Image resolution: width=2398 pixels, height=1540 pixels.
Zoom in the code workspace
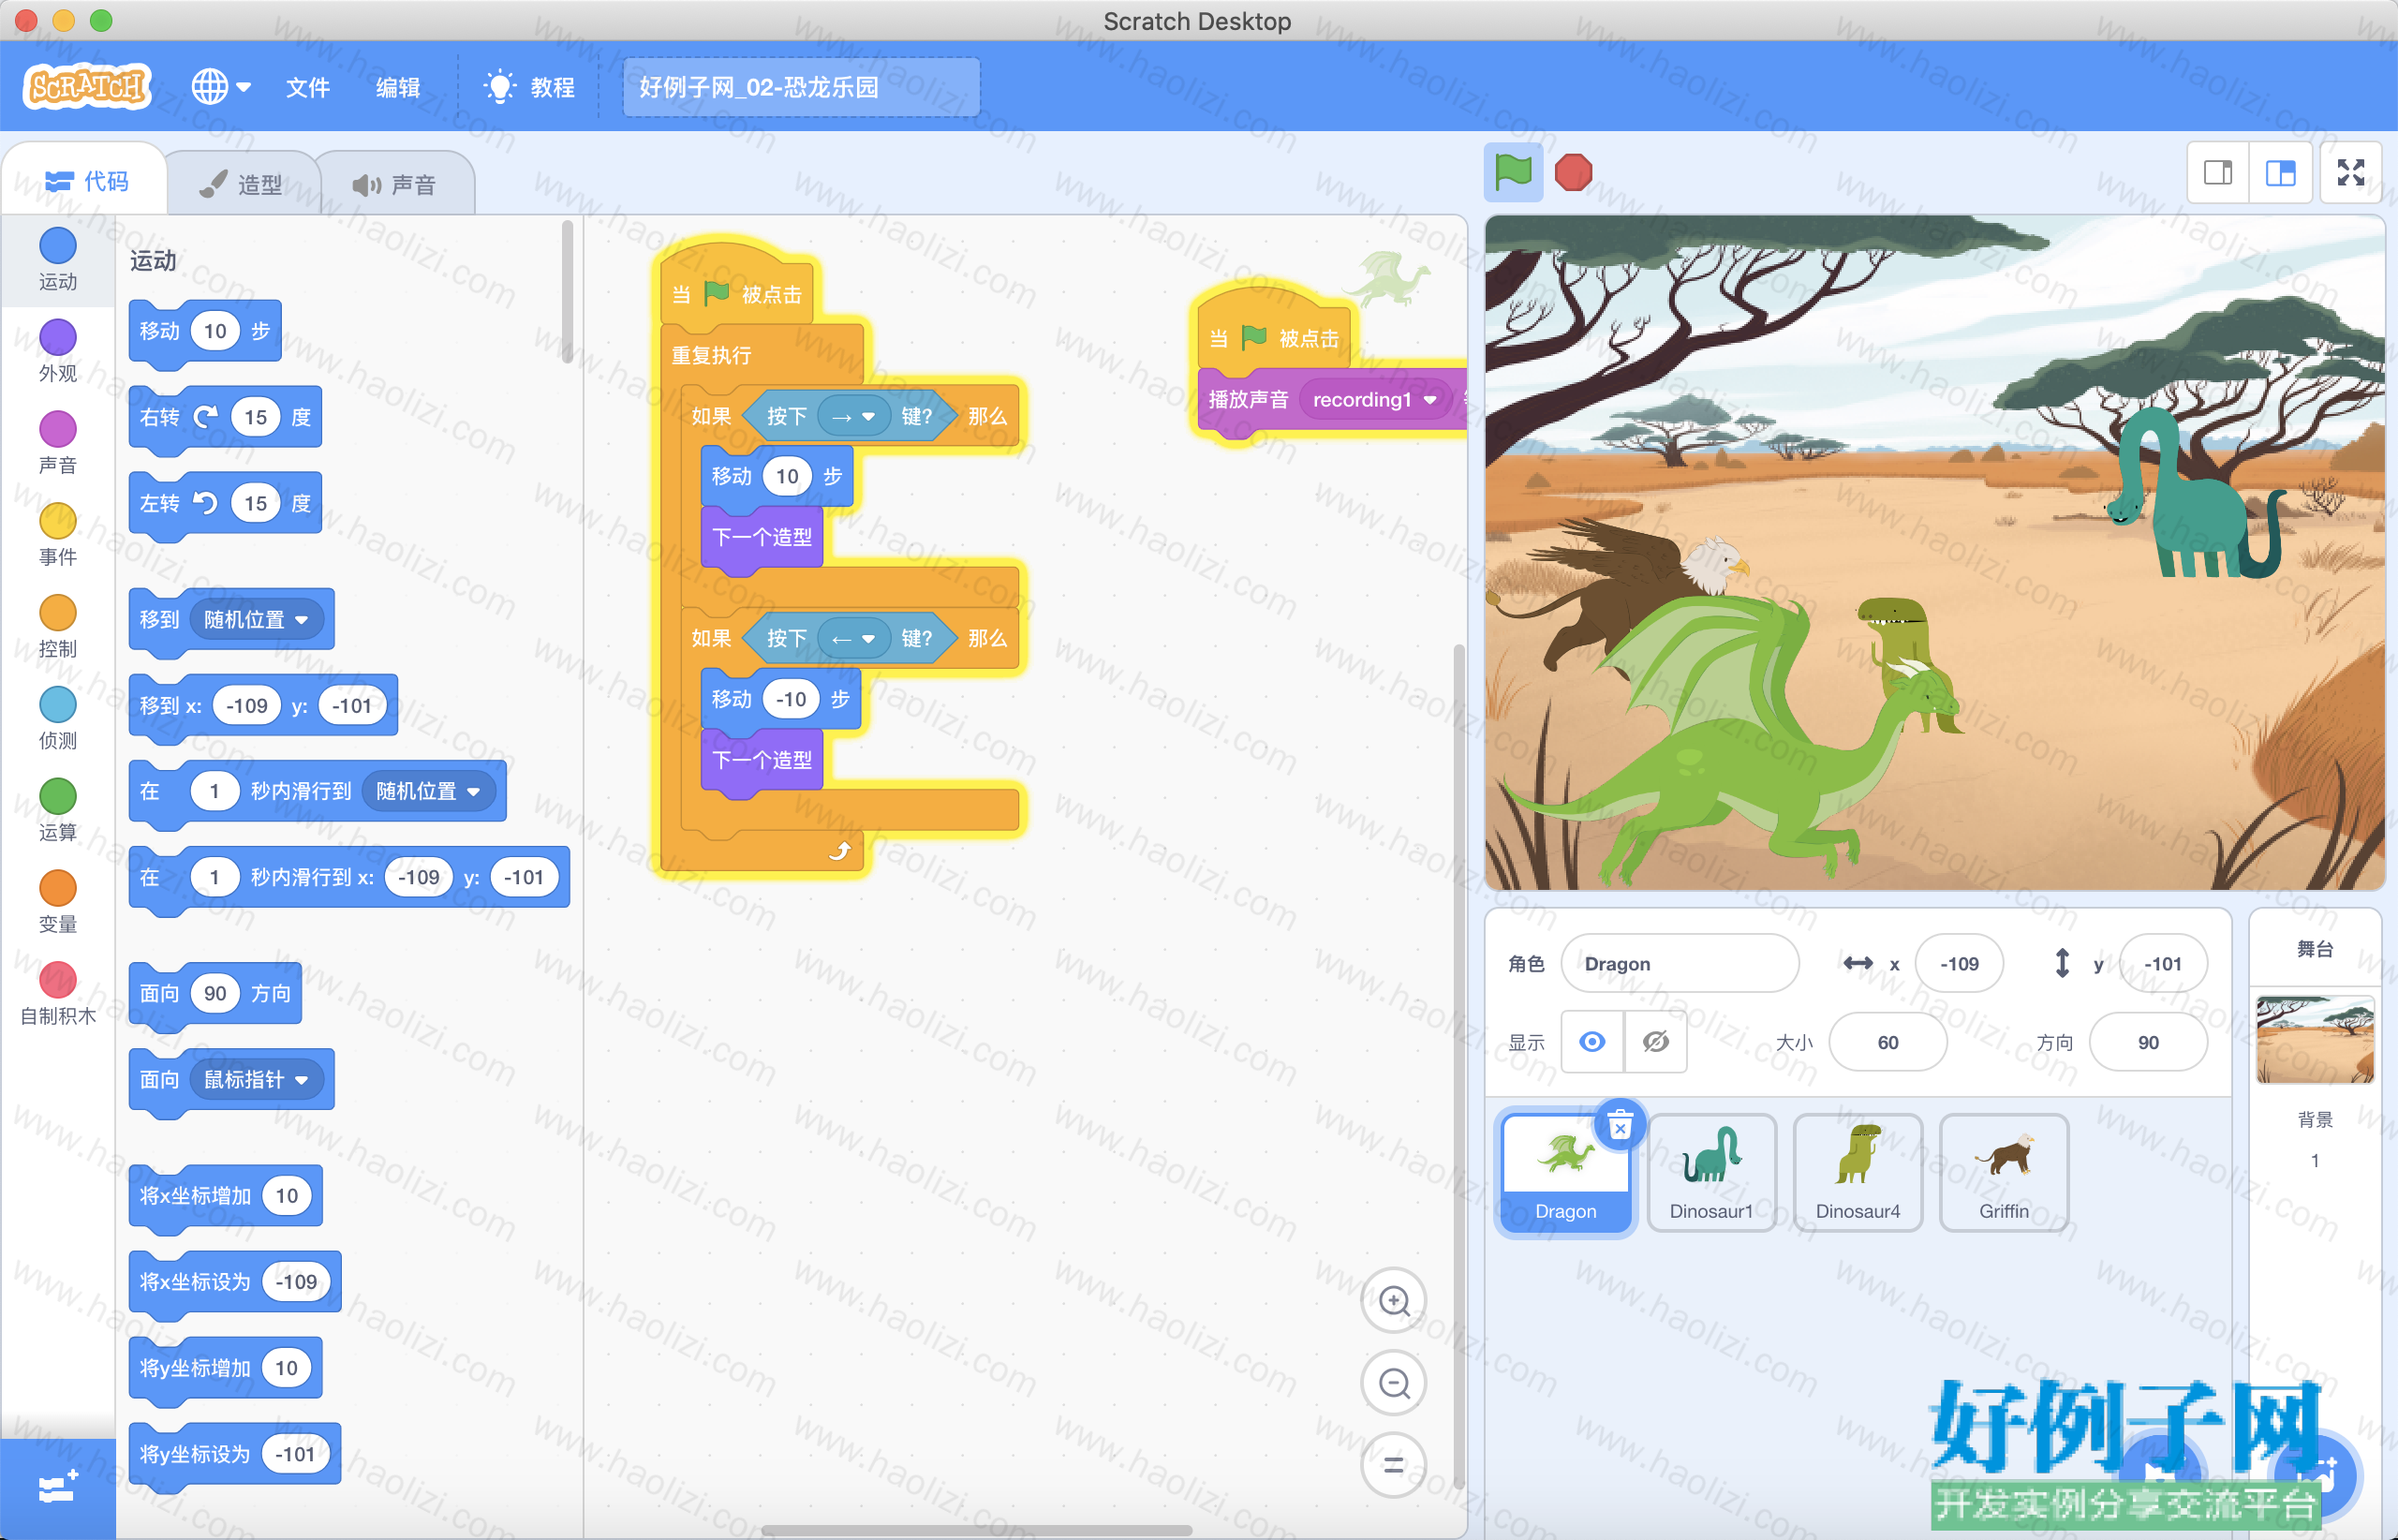[x=1394, y=1301]
